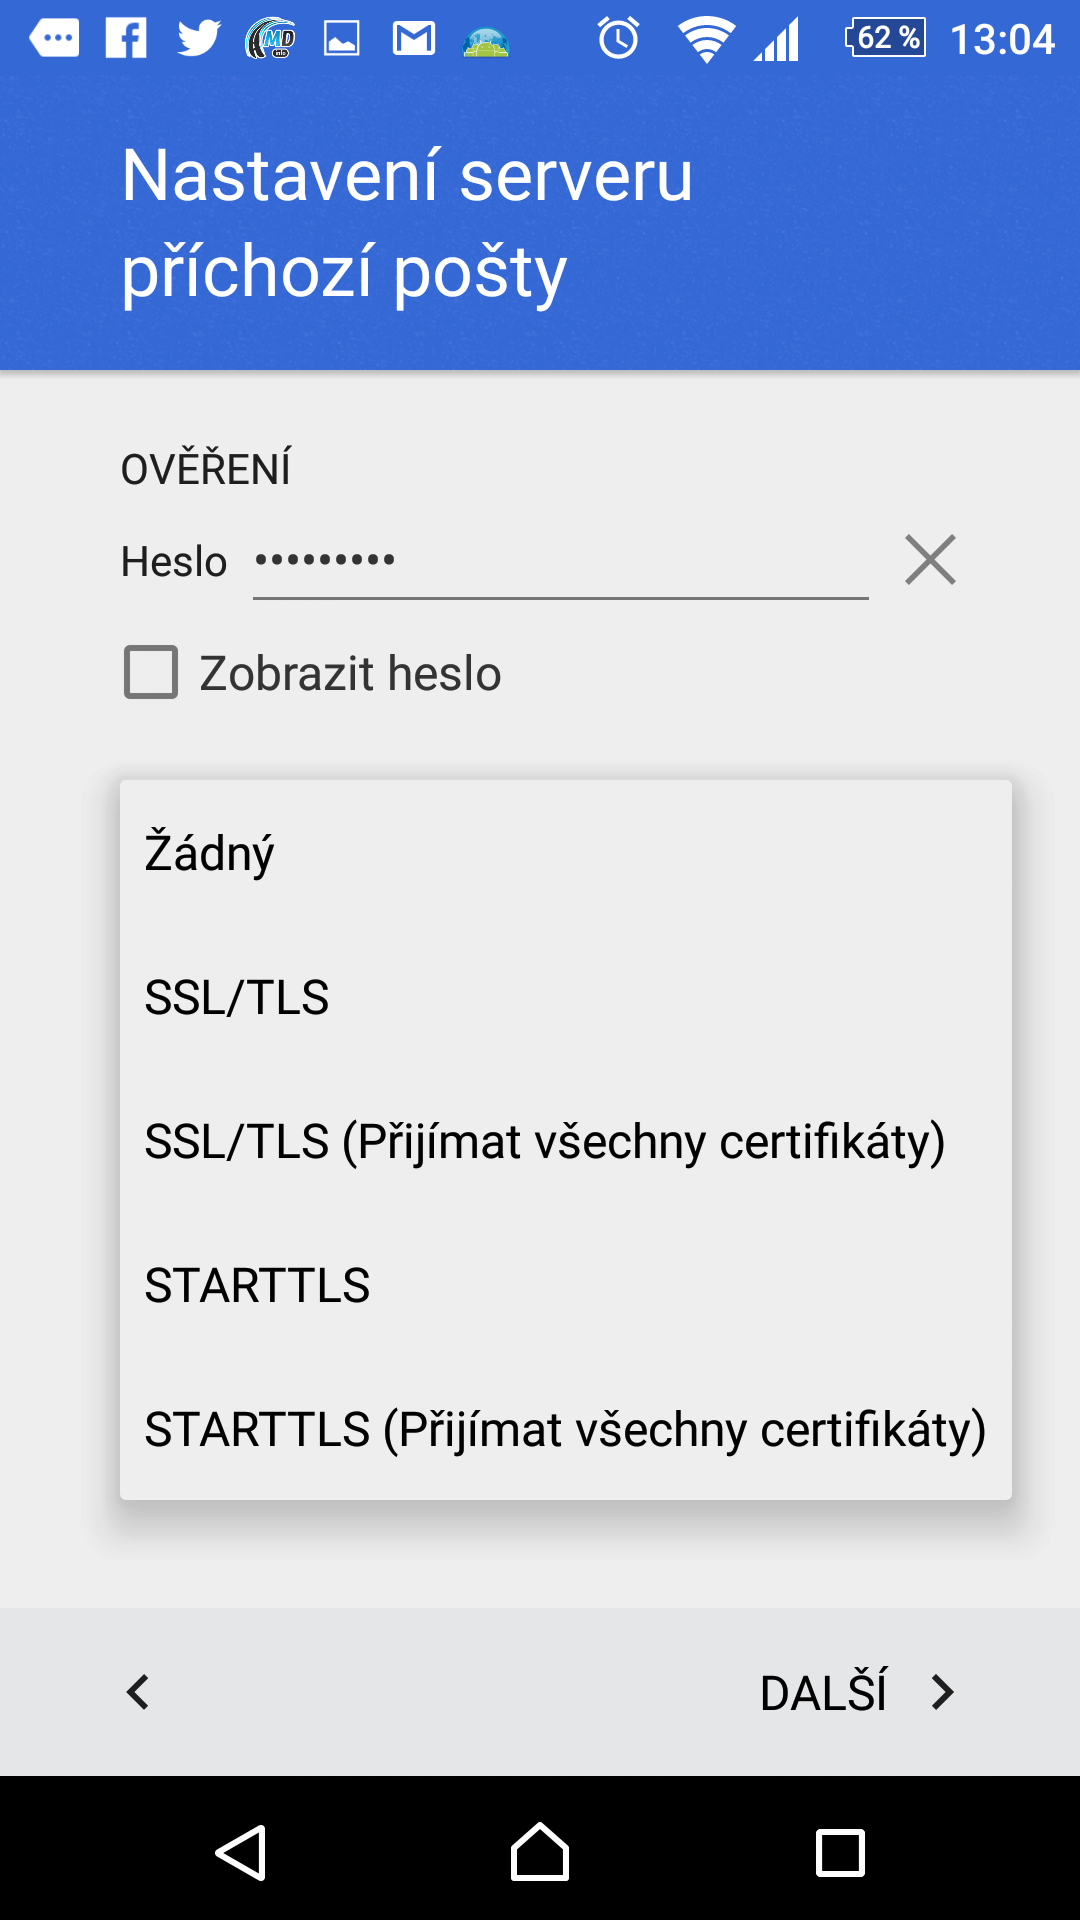Image resolution: width=1080 pixels, height=1920 pixels.
Task: Tap the Wi-Fi status icon
Action: [x=706, y=40]
